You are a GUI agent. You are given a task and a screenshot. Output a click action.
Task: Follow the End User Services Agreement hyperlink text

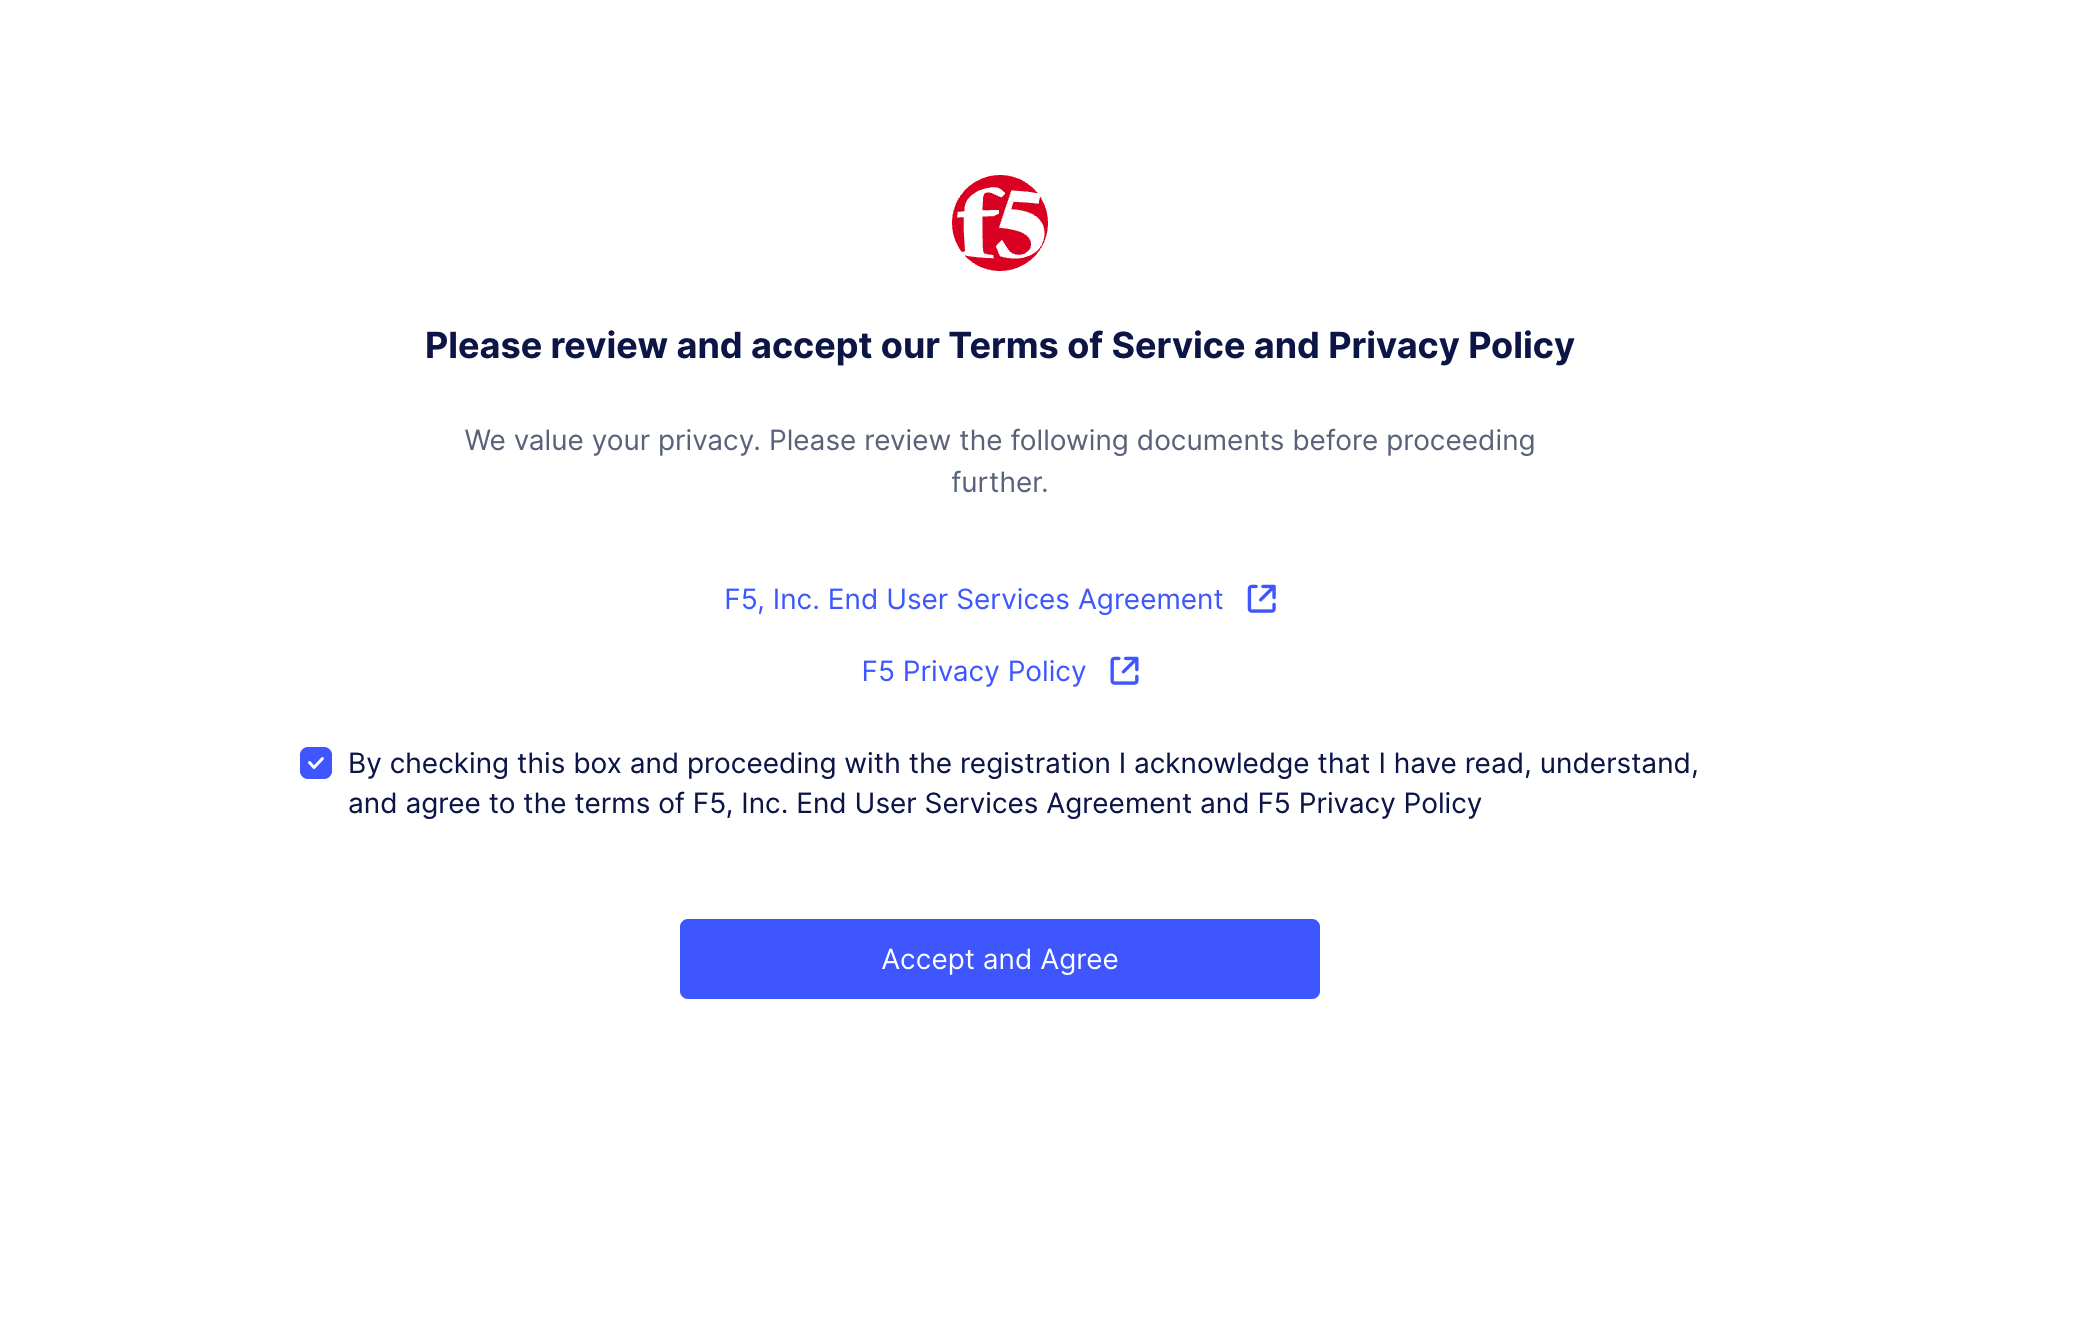coord(973,599)
